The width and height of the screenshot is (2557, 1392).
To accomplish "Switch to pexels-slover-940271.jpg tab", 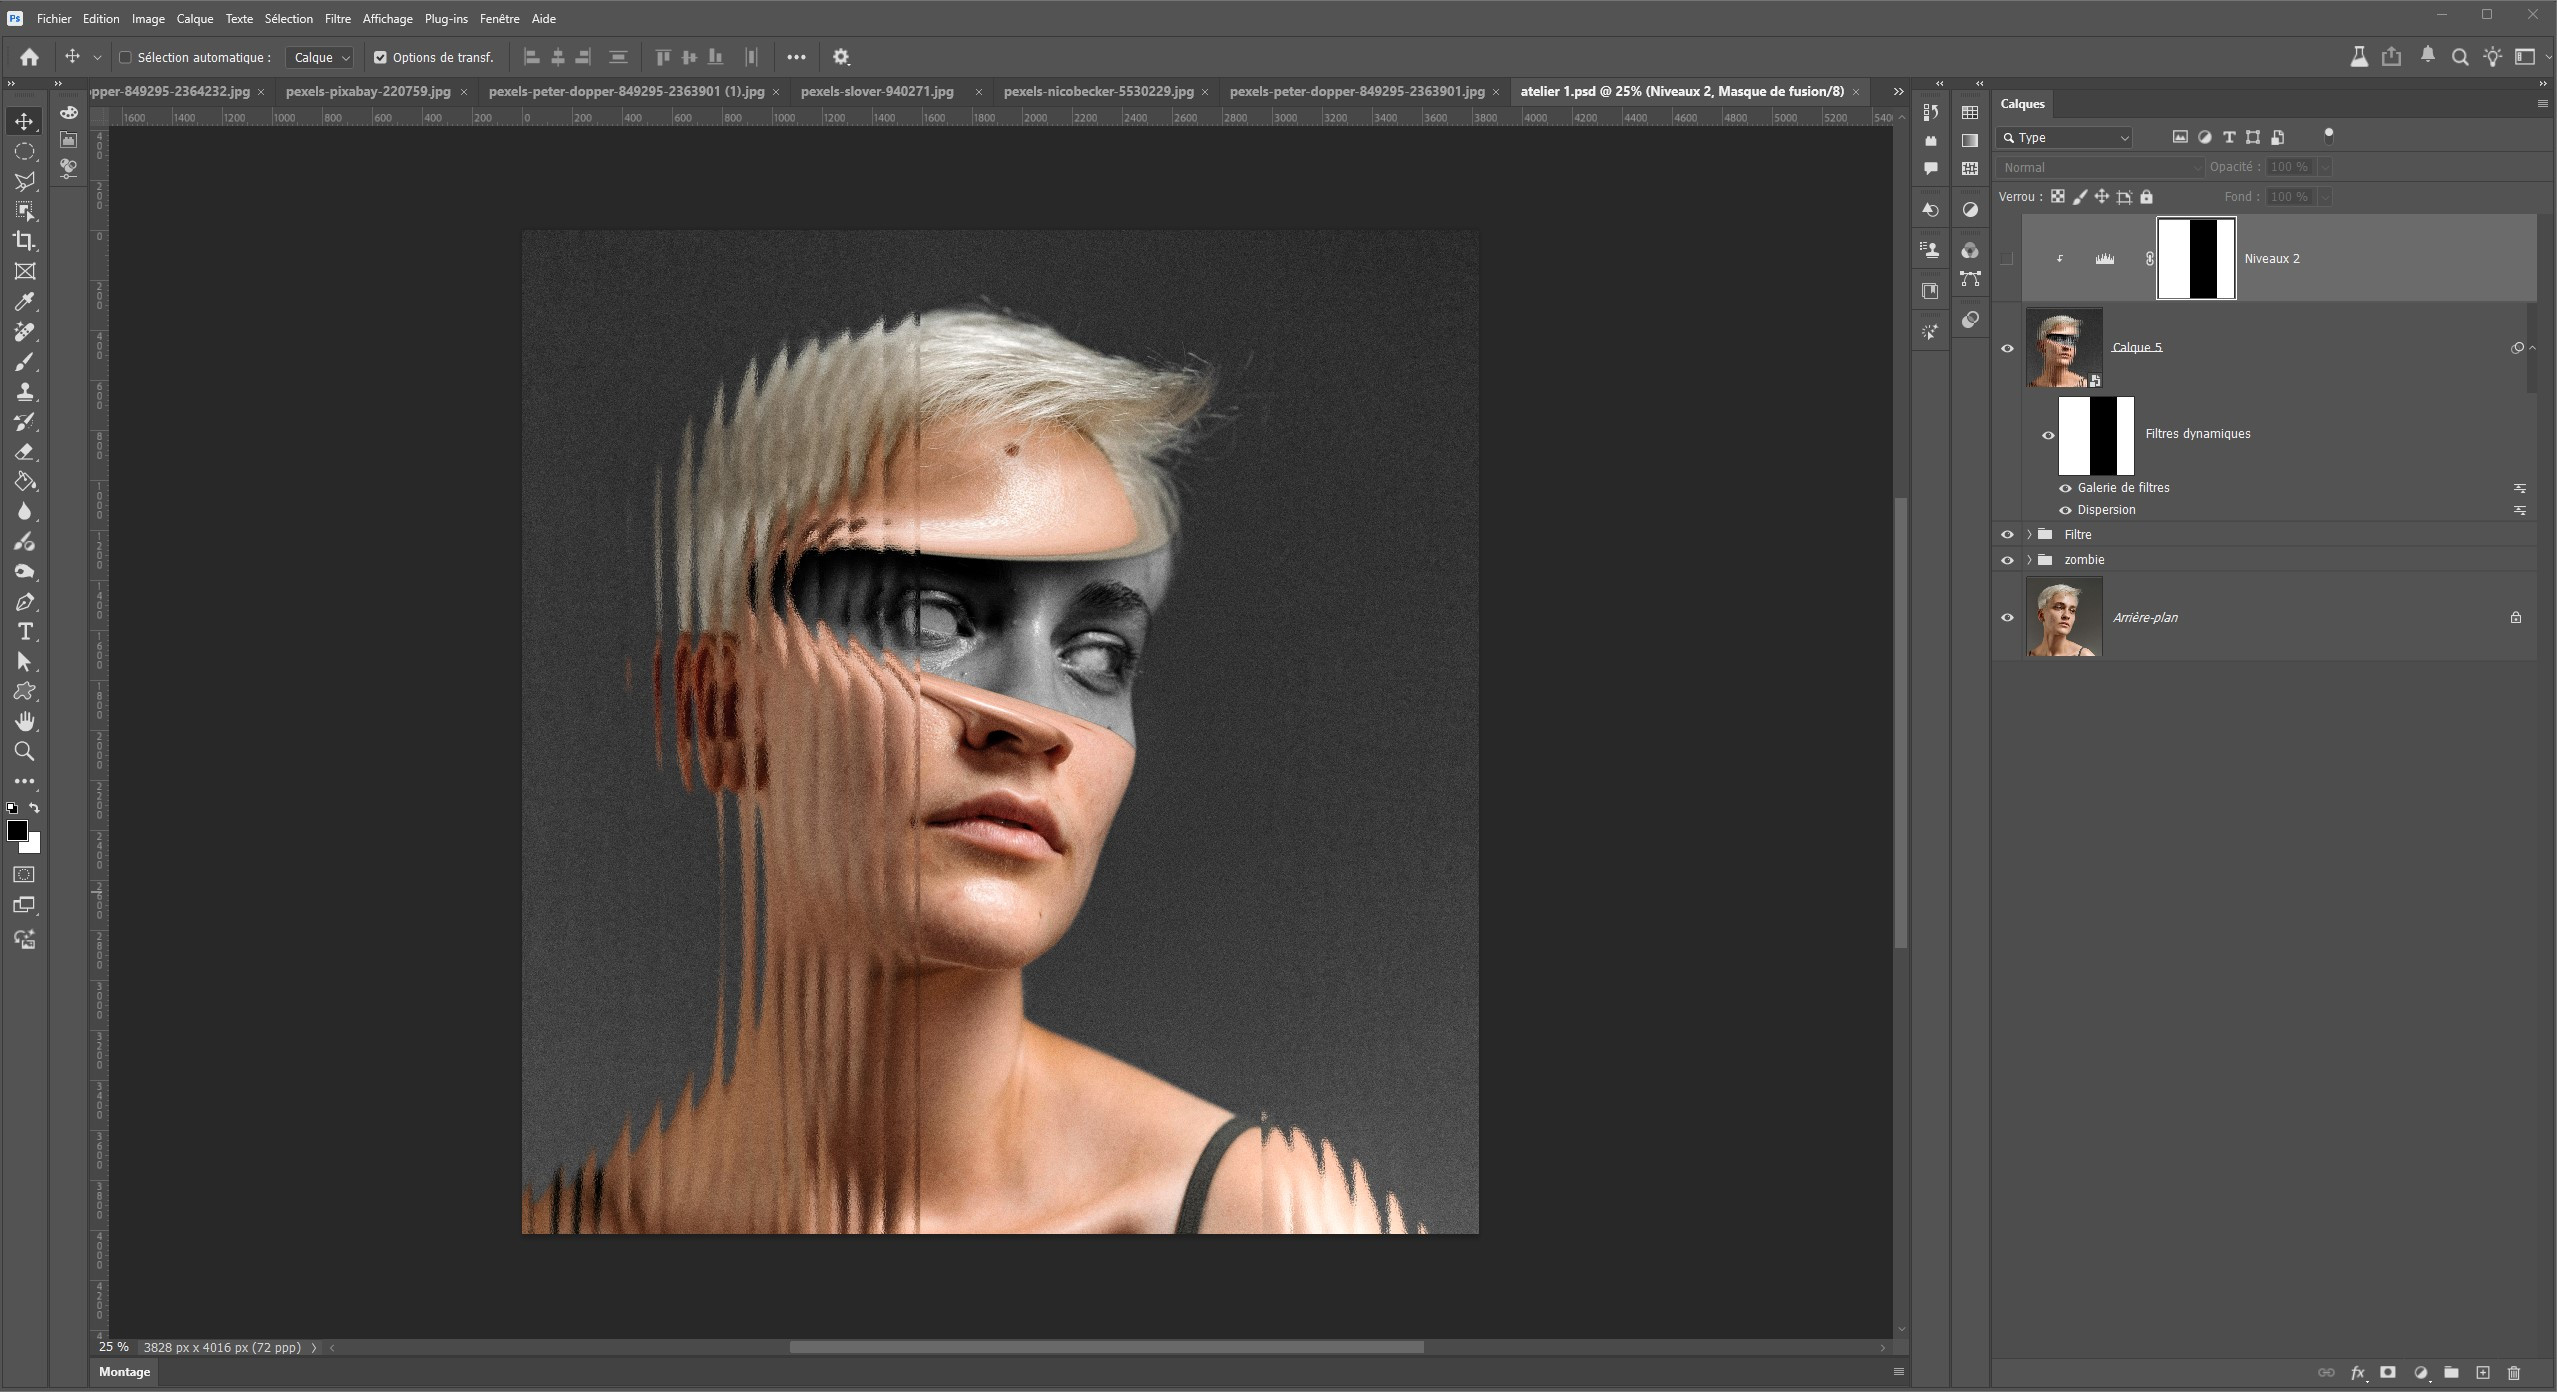I will pos(877,91).
